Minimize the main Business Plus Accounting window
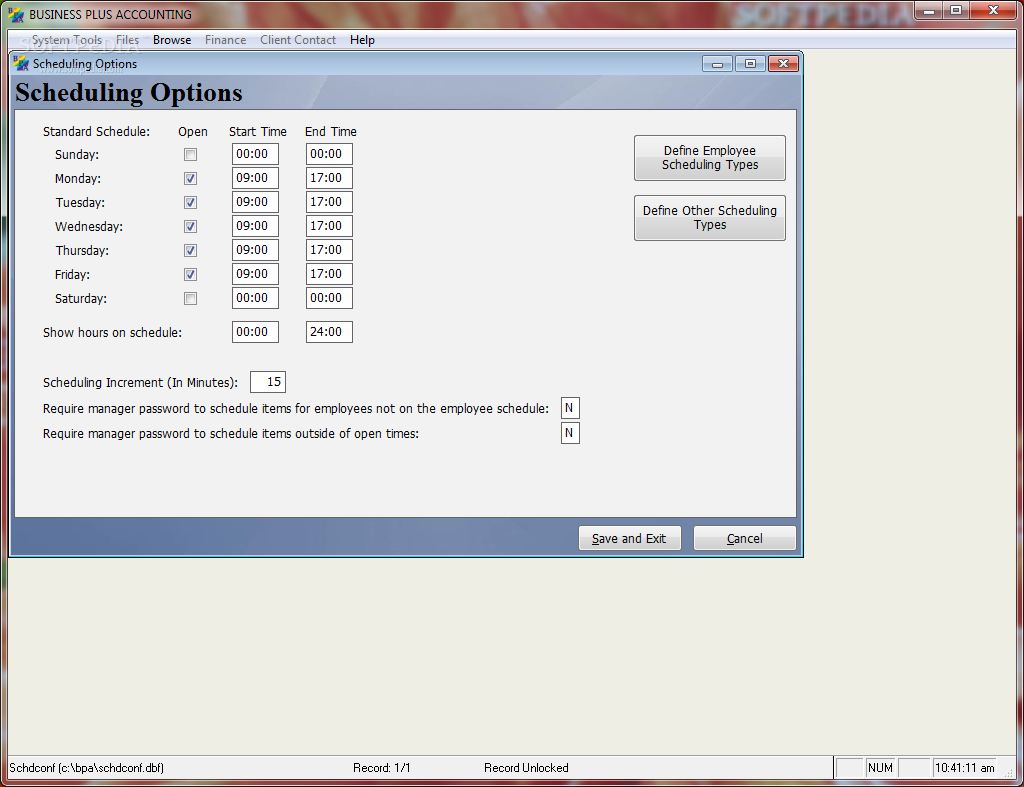The width and height of the screenshot is (1024, 787). (929, 10)
